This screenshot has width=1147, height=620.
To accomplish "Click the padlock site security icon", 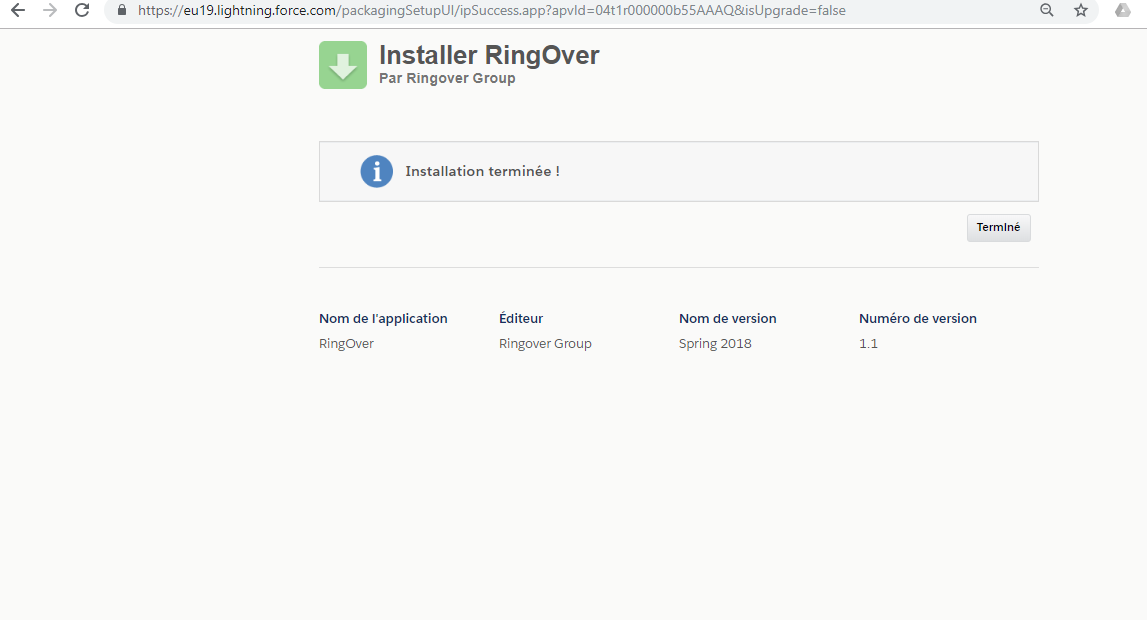I will [122, 10].
